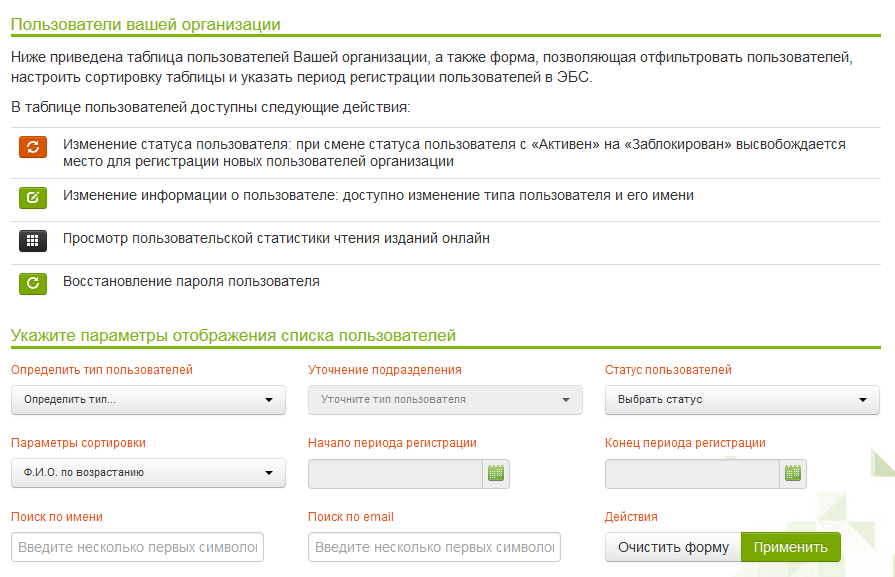The width and height of the screenshot is (895, 577).
Task: Click the 'Укажите параметры отображения списка пользователей' heading
Action: 233,336
